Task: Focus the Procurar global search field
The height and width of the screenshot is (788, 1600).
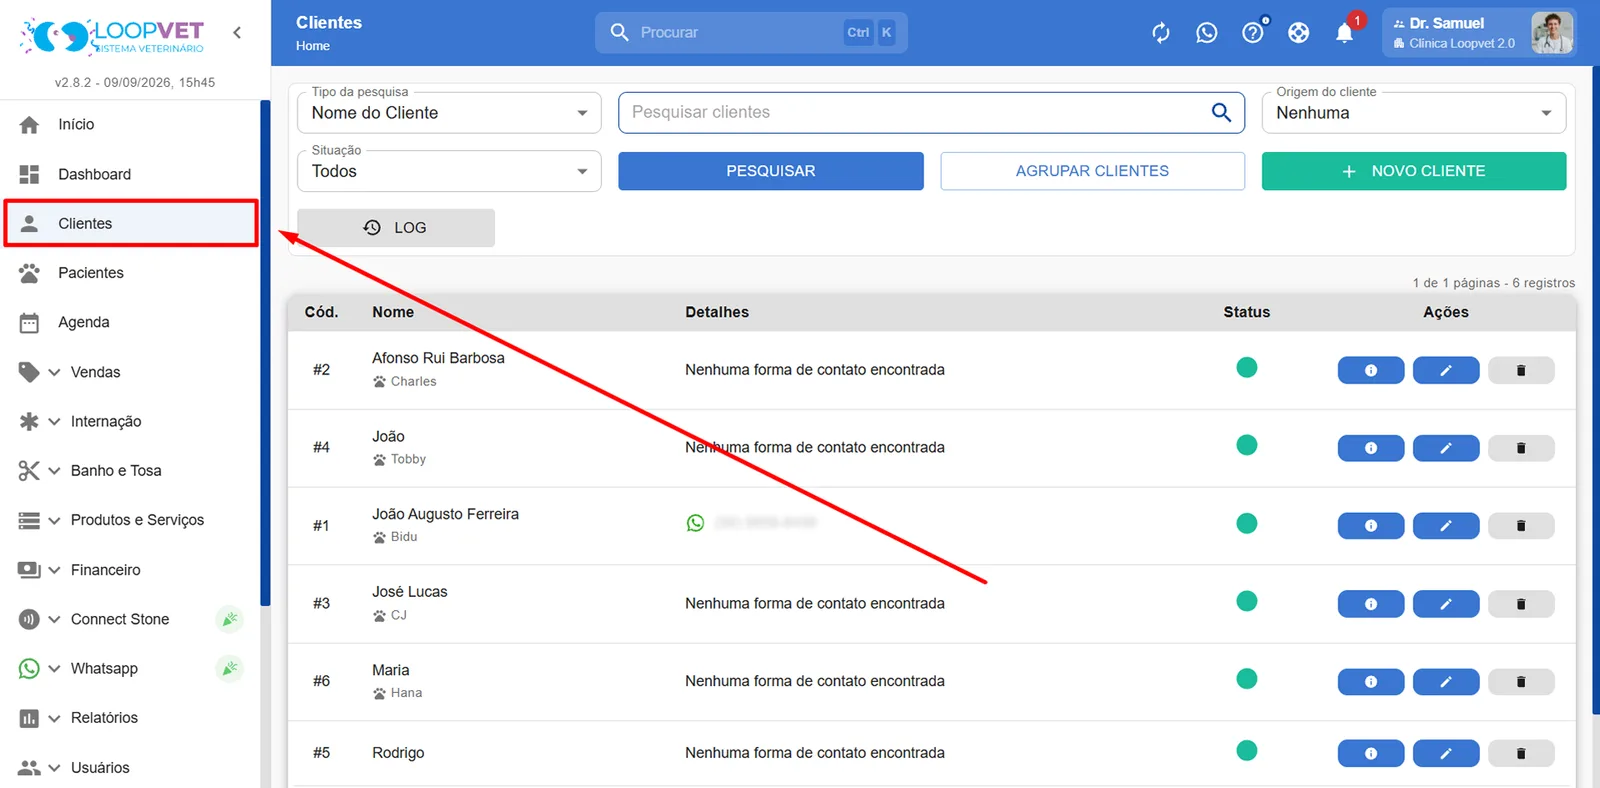Action: 751,33
